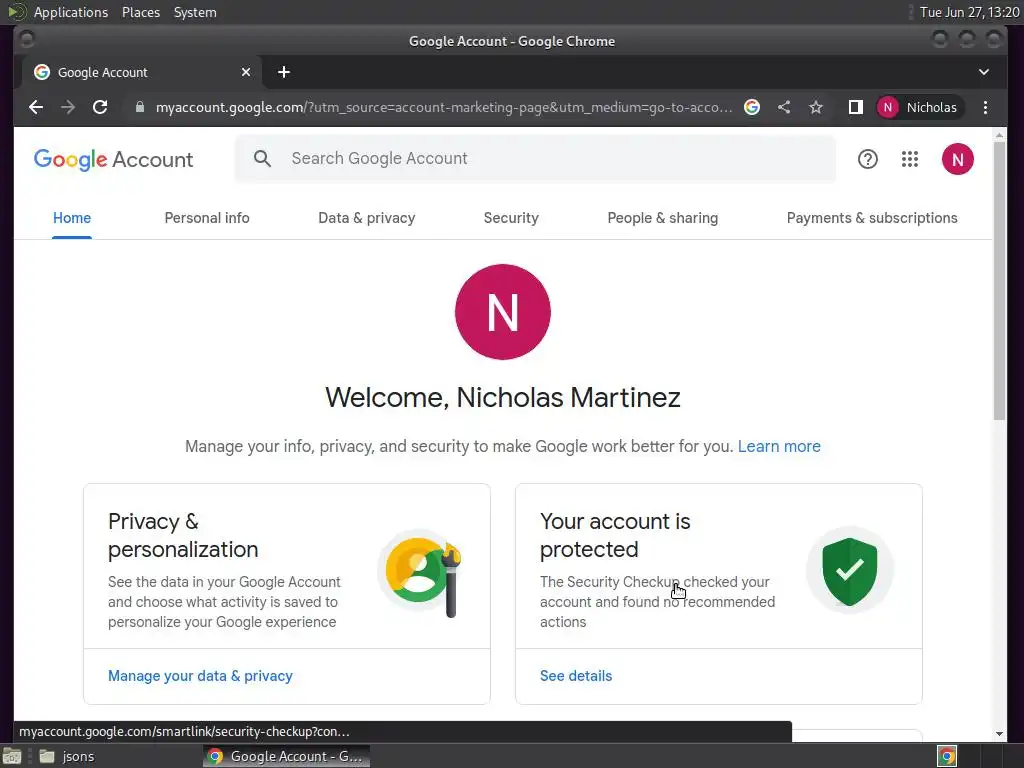Open the jsons folder in the taskbar
The height and width of the screenshot is (768, 1024).
67,756
